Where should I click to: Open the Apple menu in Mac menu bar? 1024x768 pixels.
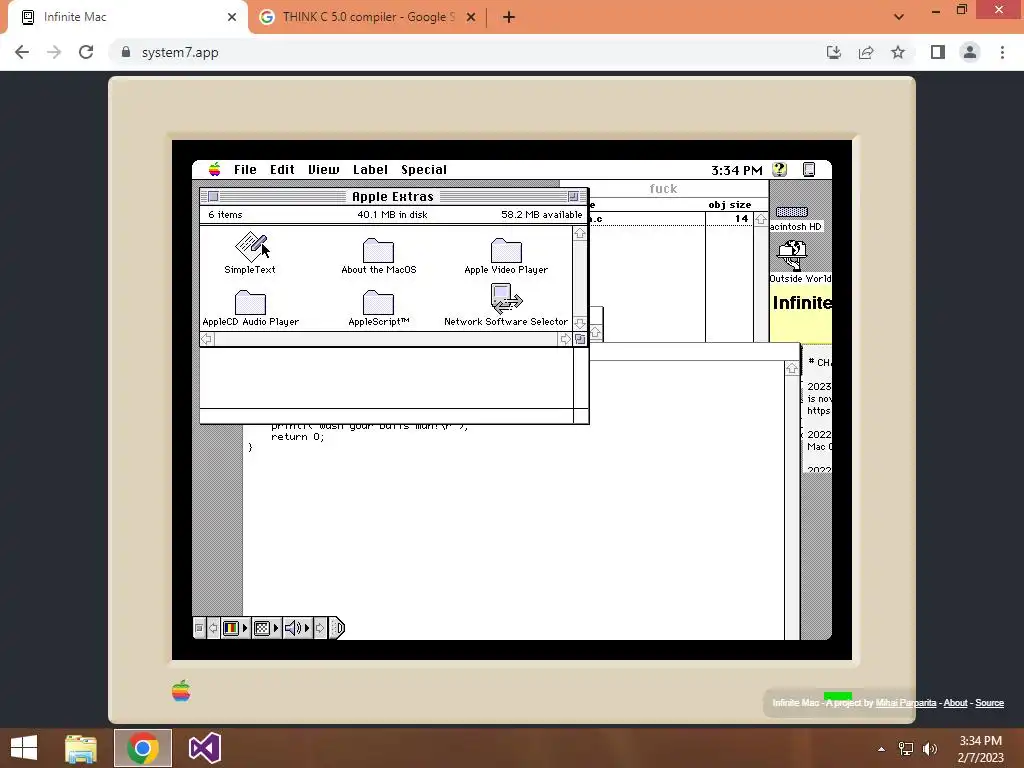coord(214,170)
